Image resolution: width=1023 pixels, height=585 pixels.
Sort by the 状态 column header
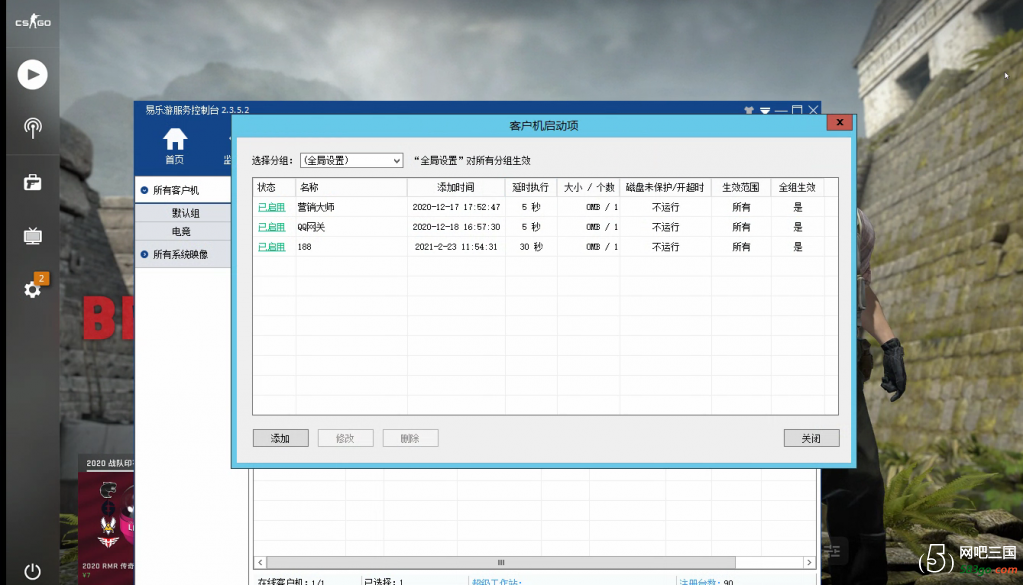tap(274, 187)
